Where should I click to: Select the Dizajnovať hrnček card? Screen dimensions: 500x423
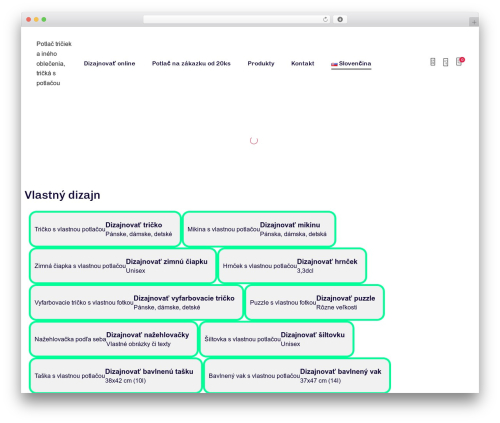292,266
